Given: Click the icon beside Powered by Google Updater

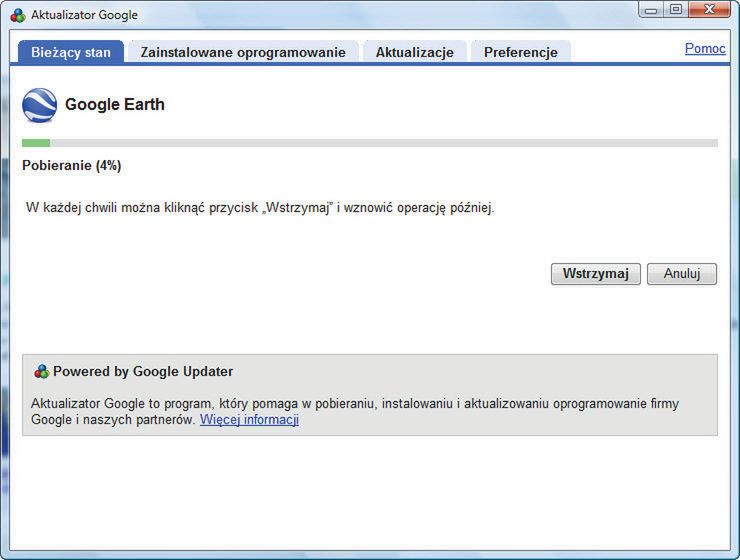Looking at the screenshot, I should click(x=41, y=372).
